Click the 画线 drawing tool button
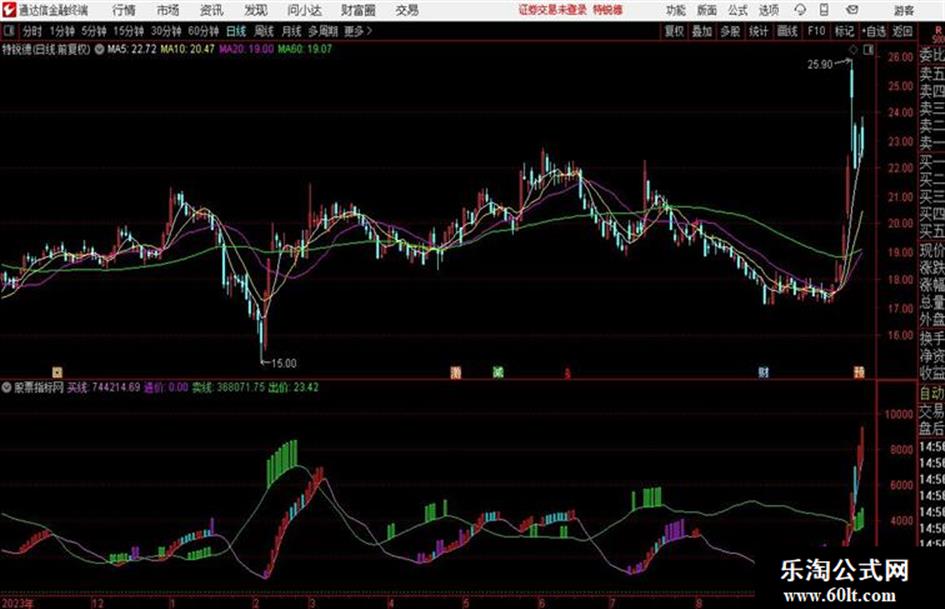The width and height of the screenshot is (945, 609). pos(787,31)
